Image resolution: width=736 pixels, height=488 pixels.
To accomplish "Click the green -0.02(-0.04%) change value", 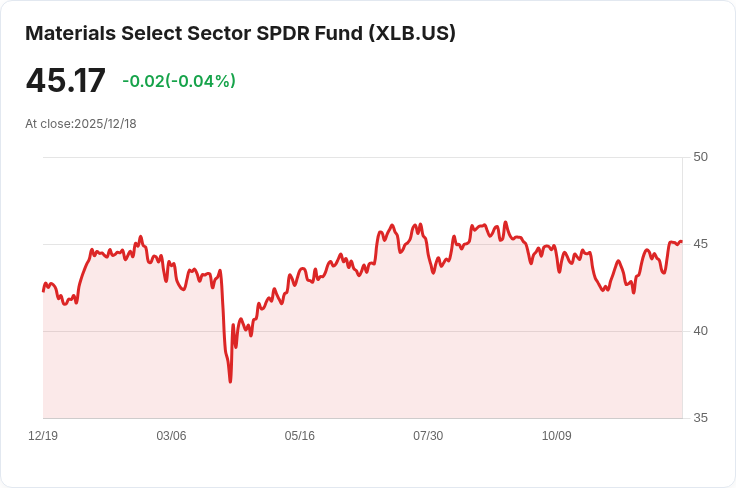I will [179, 81].
